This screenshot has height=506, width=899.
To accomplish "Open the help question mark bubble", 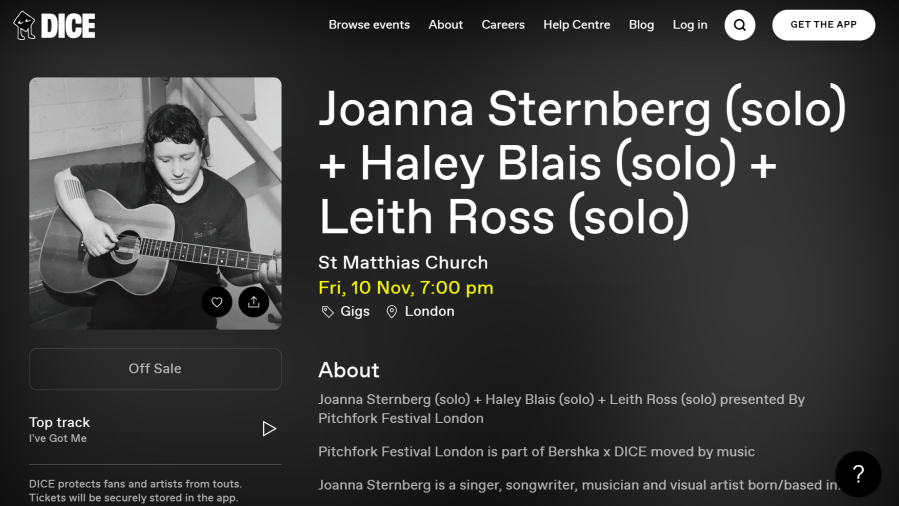I will coord(858,474).
